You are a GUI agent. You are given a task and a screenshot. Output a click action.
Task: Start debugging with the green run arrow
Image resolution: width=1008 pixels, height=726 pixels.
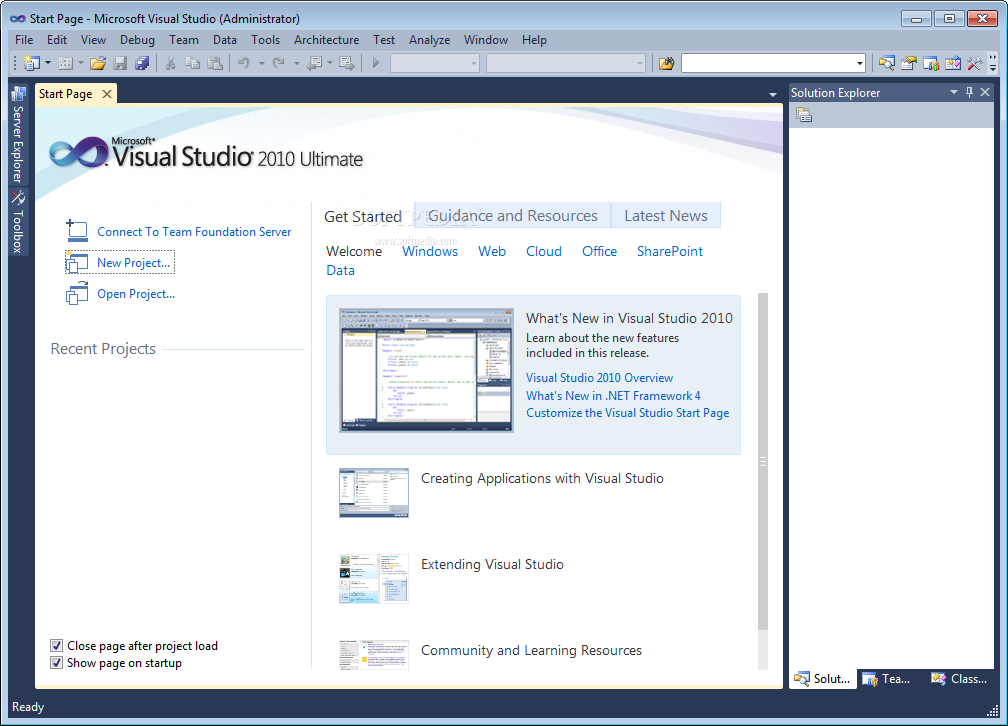[375, 63]
